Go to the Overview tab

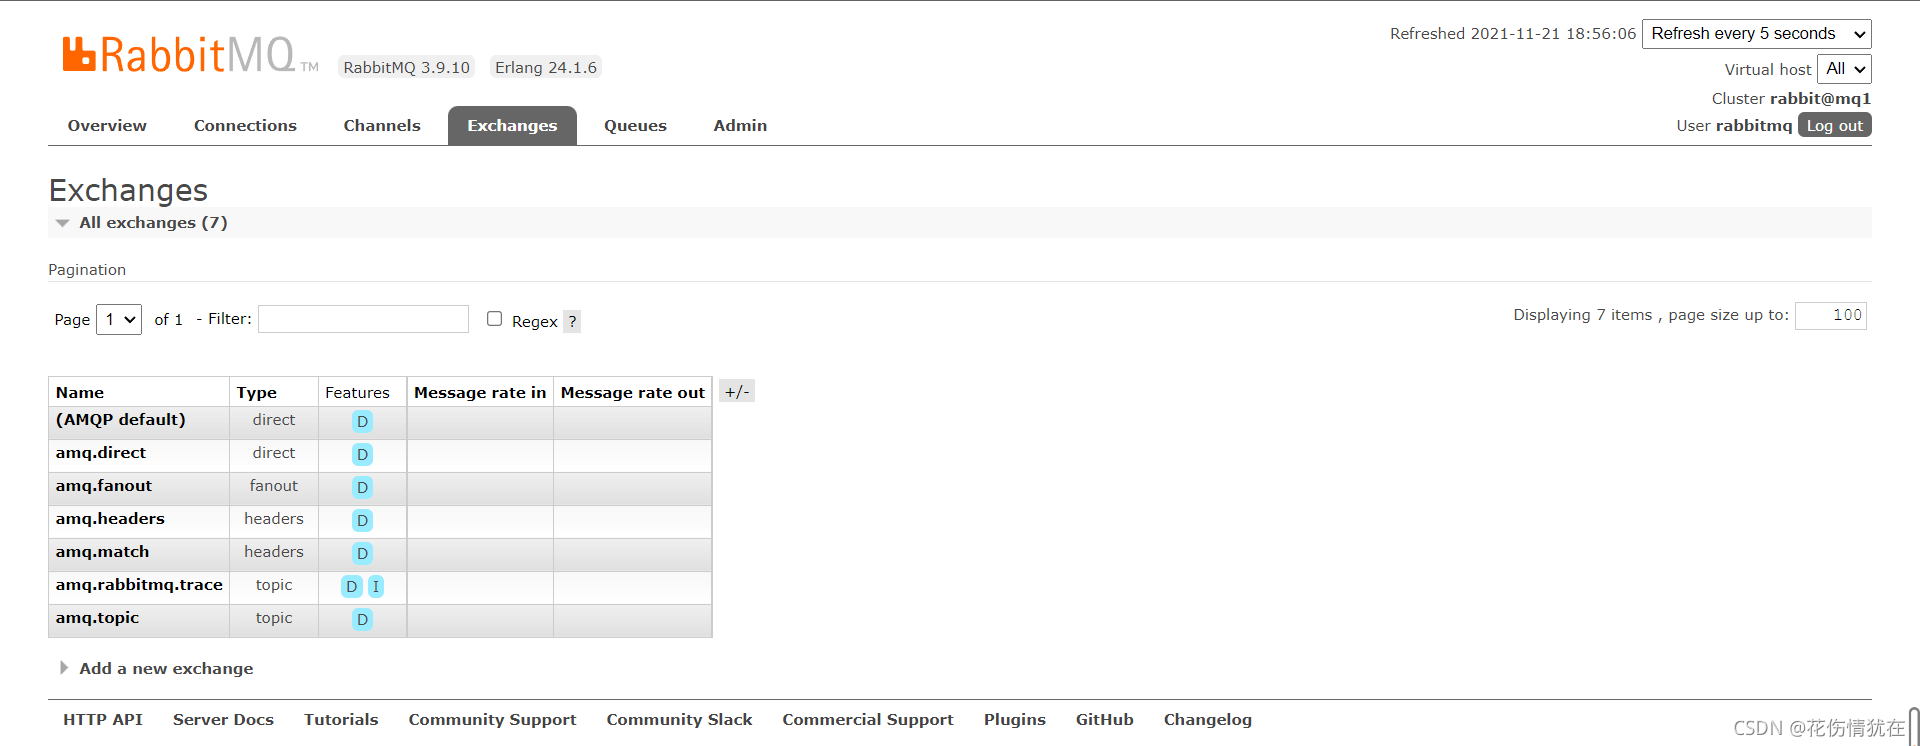[x=107, y=125]
